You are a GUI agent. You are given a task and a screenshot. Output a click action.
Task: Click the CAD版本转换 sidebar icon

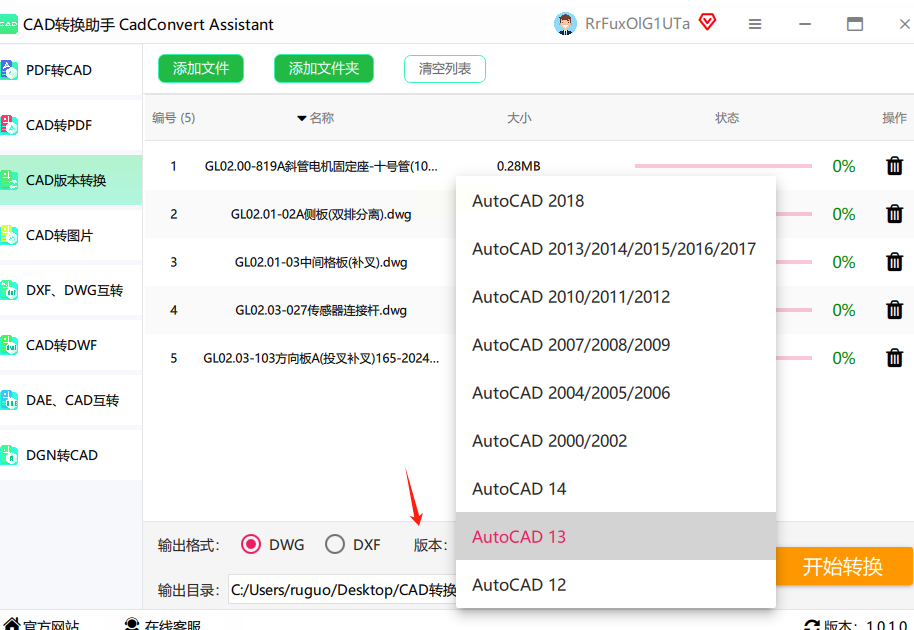click(9, 180)
